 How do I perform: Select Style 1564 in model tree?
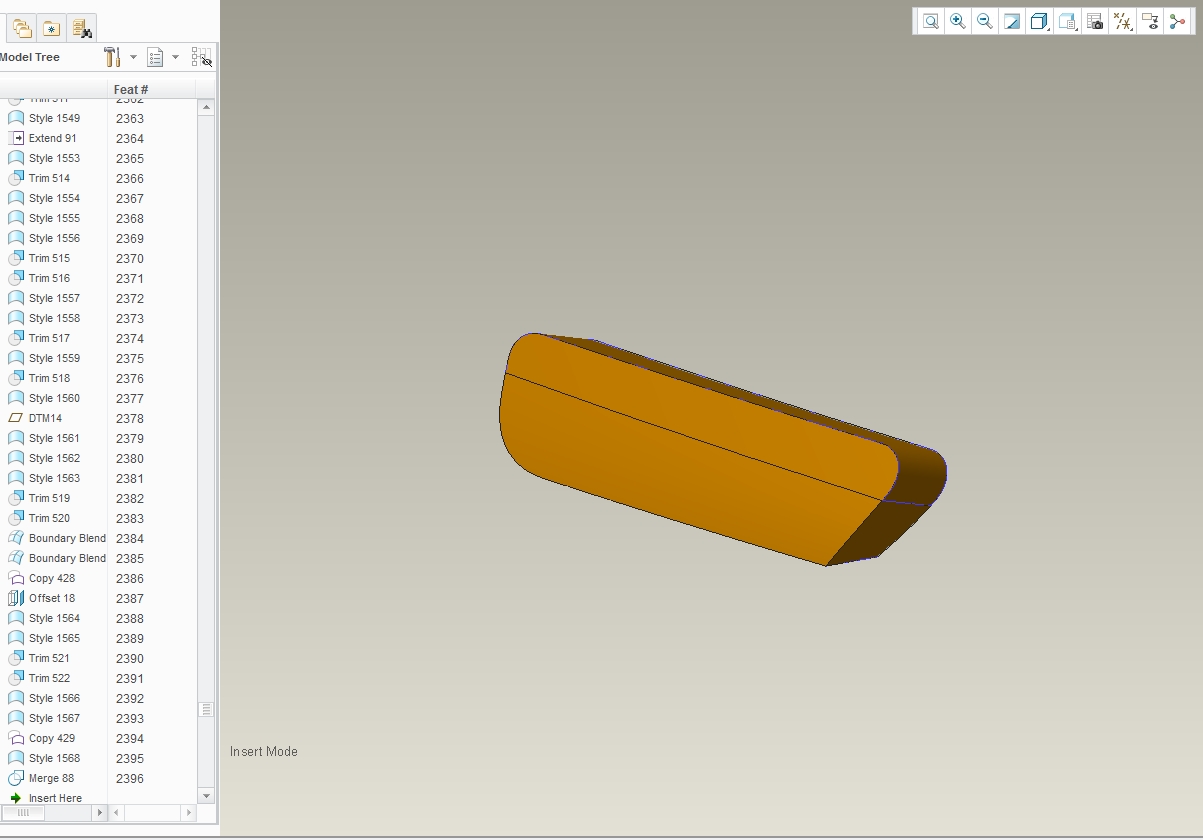pos(54,618)
